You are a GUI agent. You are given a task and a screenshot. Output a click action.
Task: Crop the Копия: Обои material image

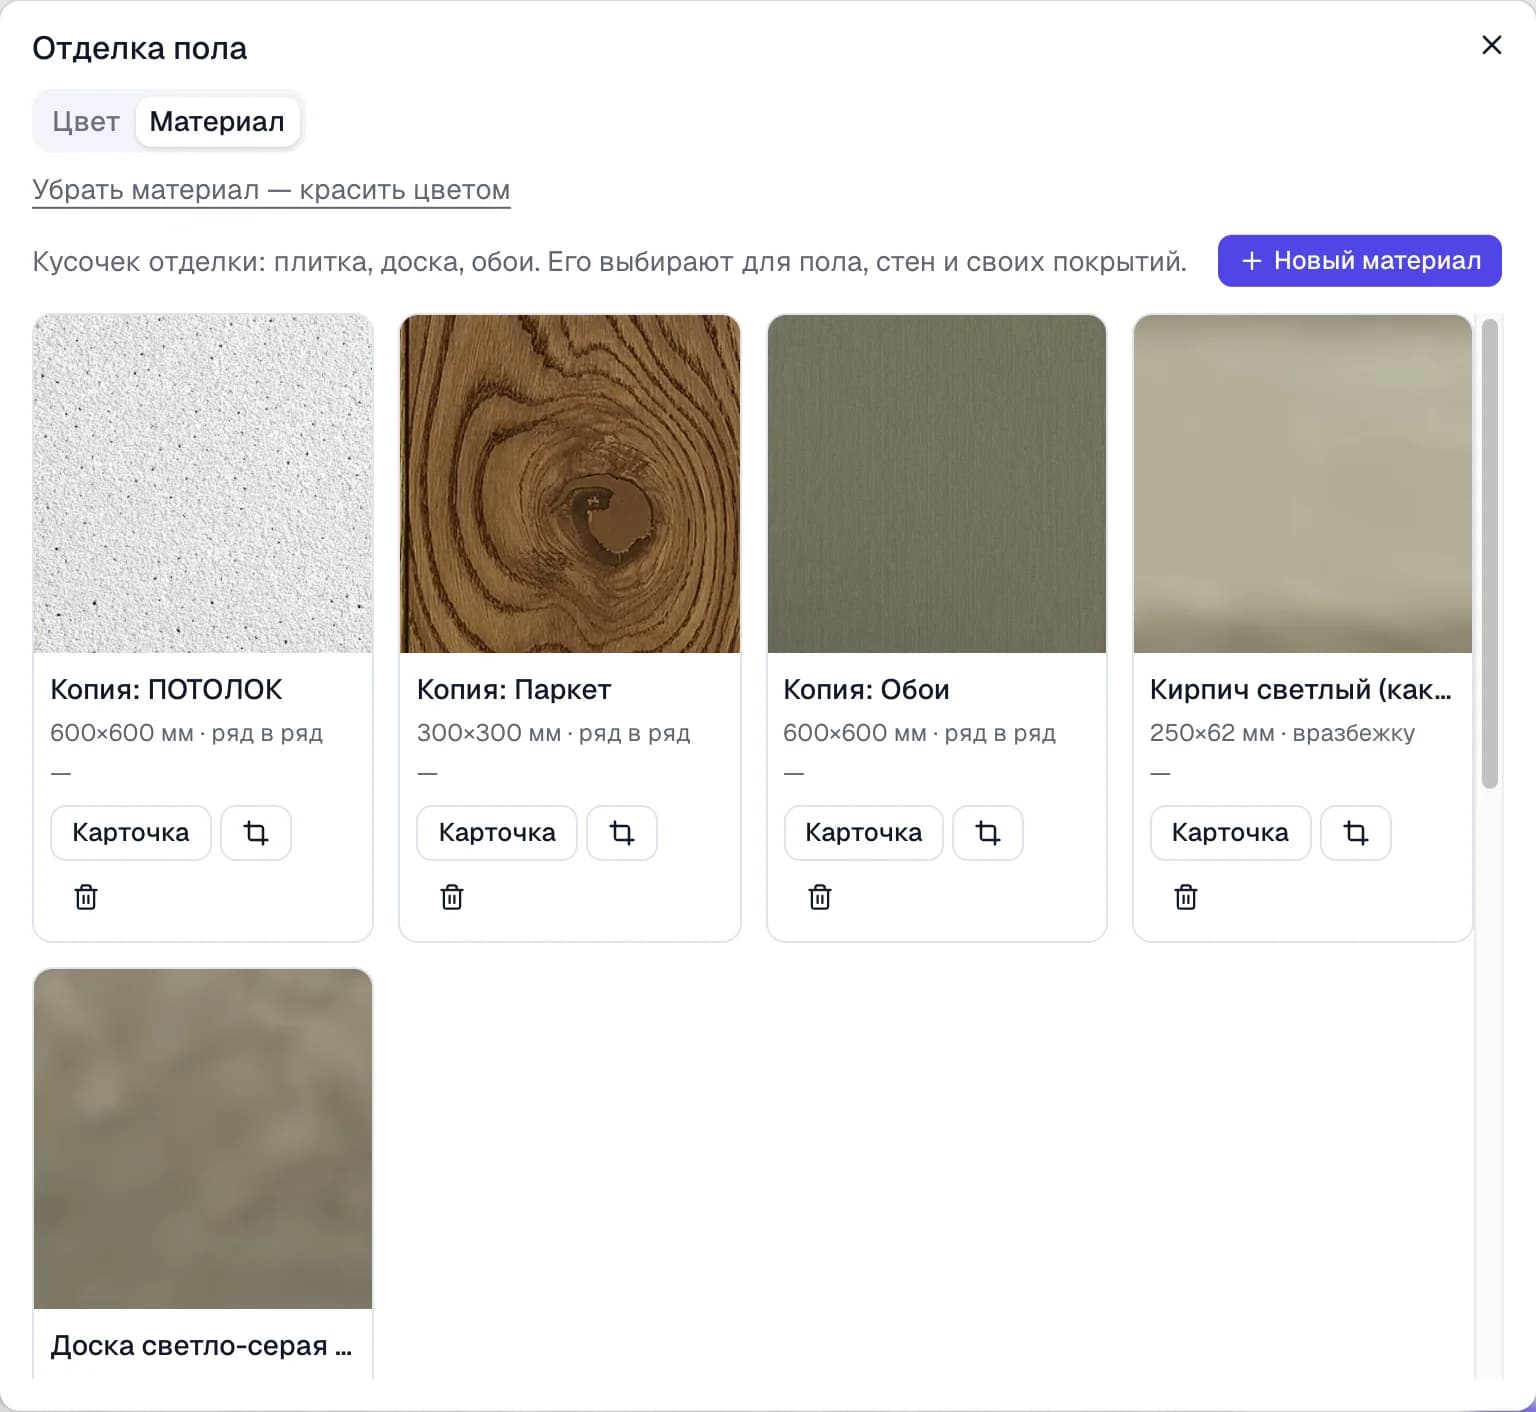[x=988, y=833]
